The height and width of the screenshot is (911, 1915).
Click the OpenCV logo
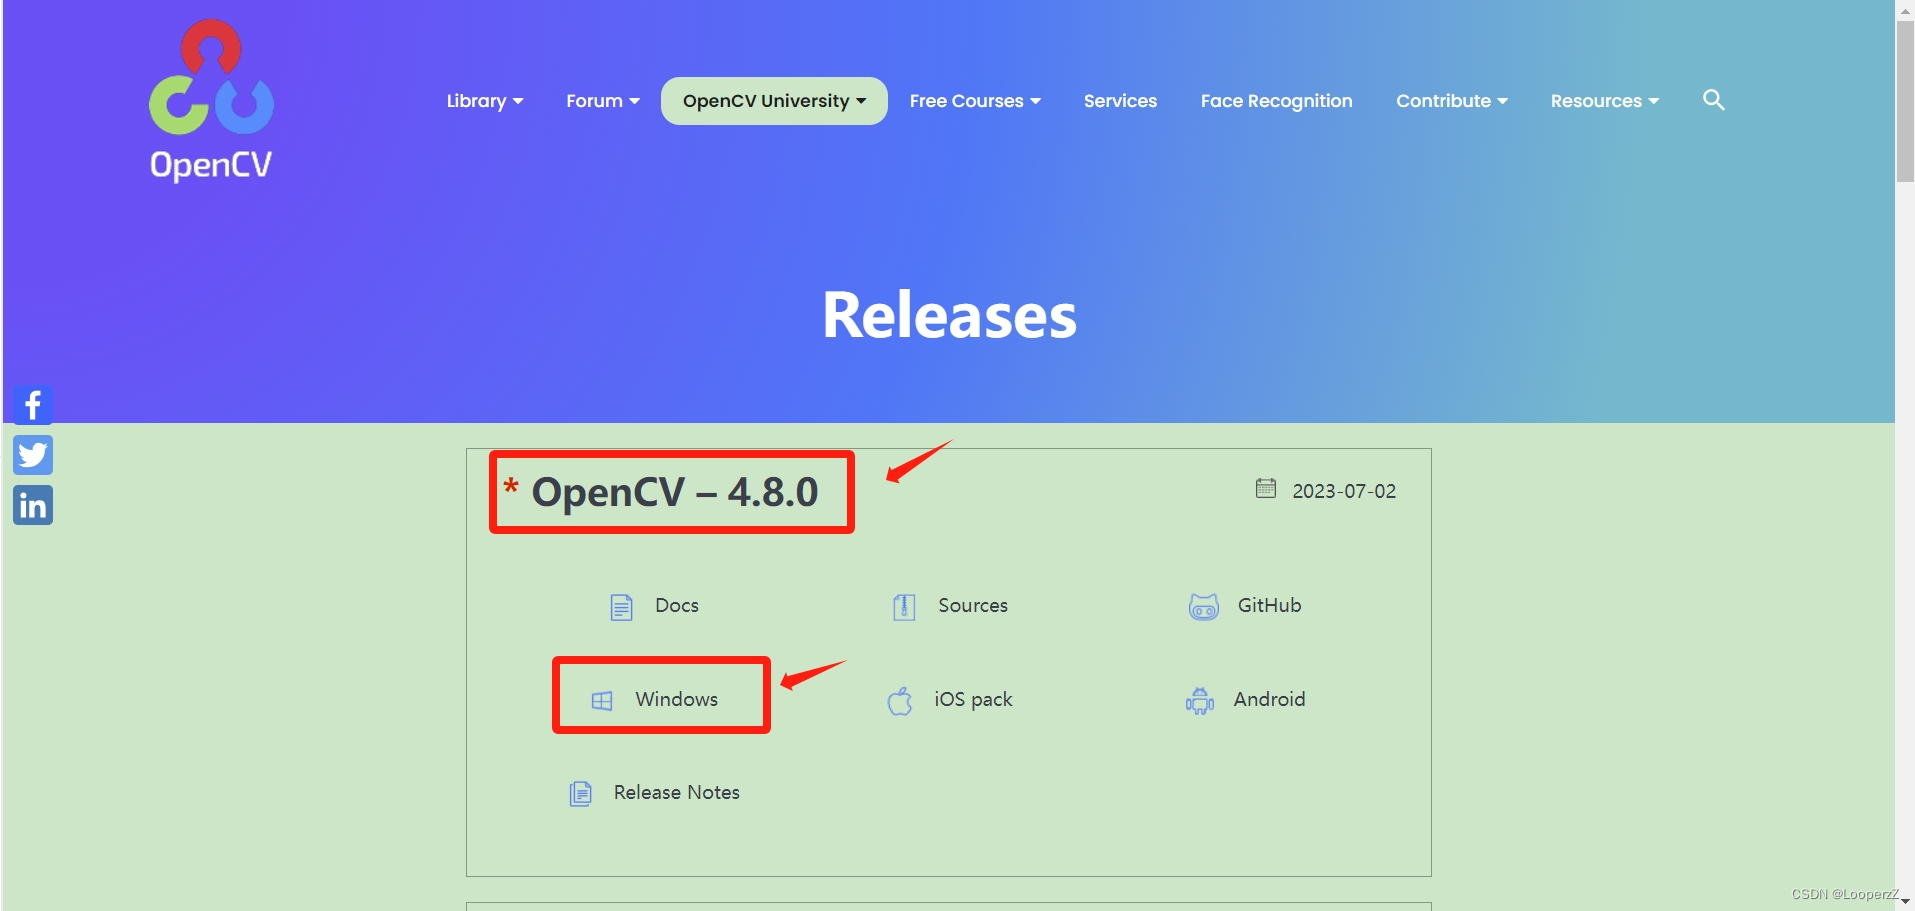tap(210, 100)
